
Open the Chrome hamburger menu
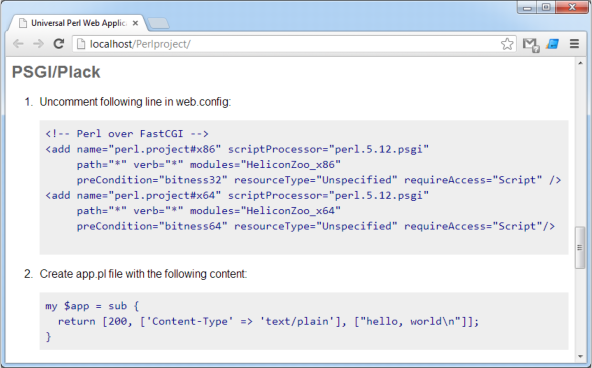574,44
